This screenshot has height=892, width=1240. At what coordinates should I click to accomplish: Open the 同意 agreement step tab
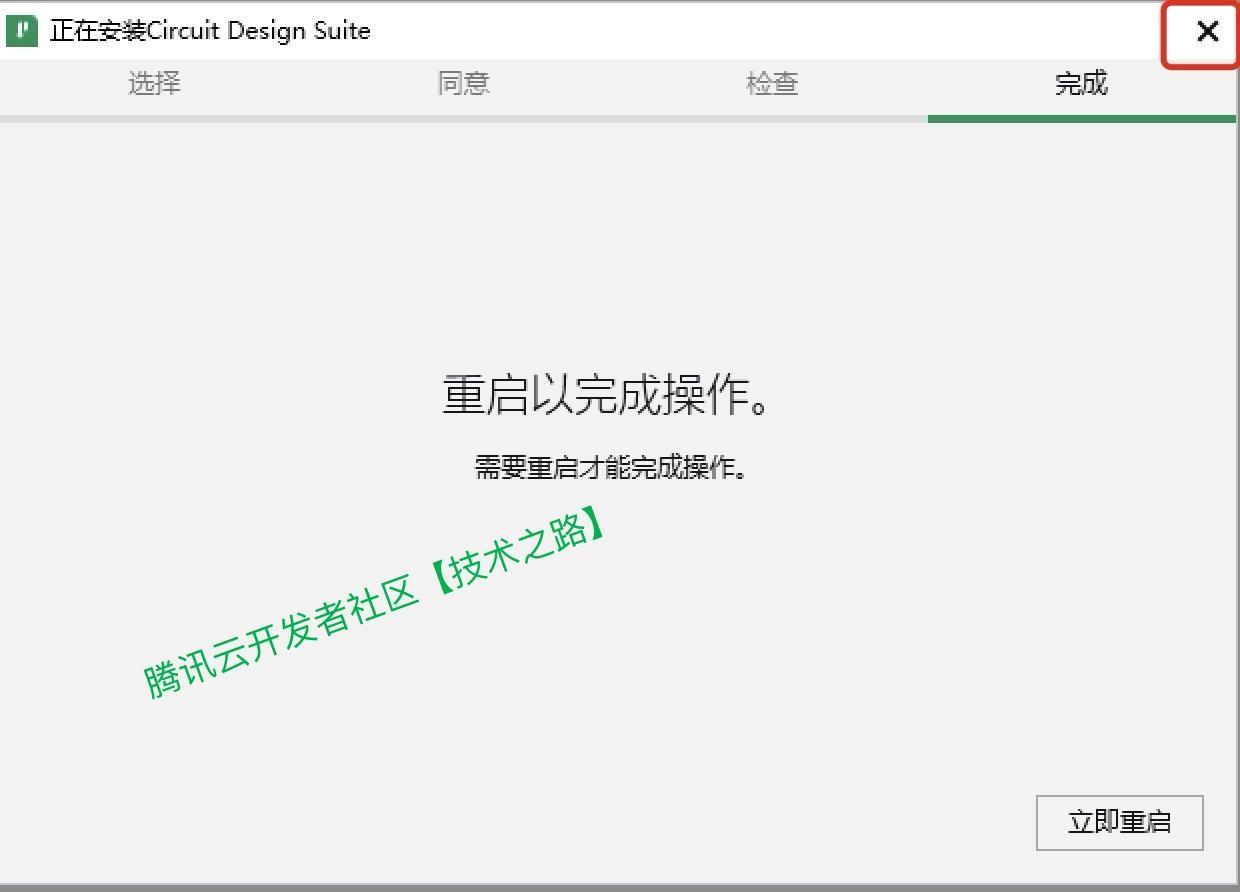click(x=464, y=83)
